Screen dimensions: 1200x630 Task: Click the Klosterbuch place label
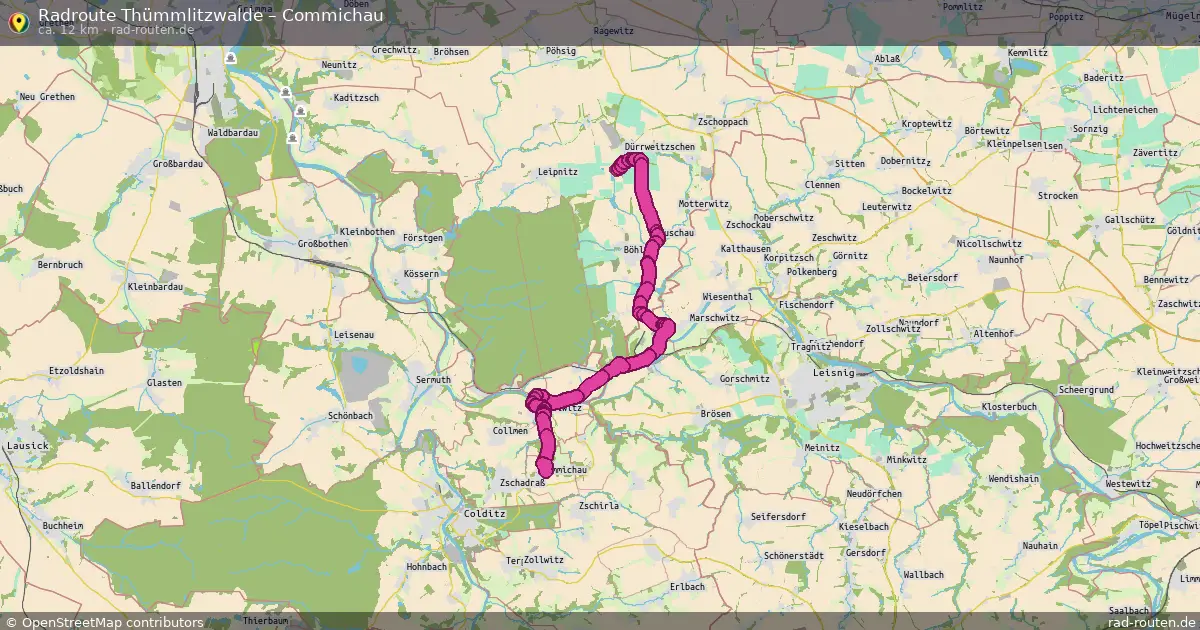click(1008, 407)
